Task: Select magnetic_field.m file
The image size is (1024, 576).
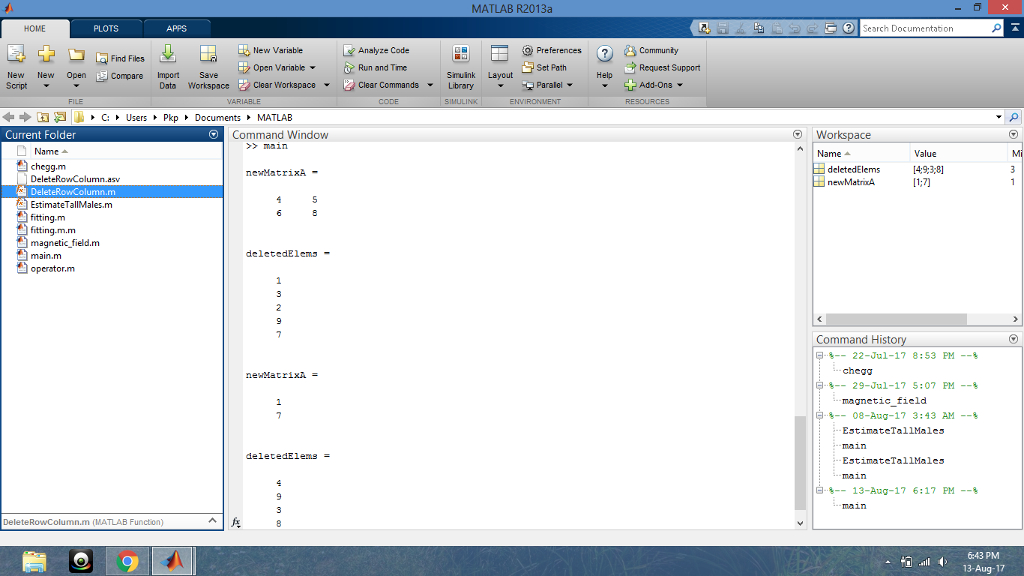Action: (x=65, y=243)
